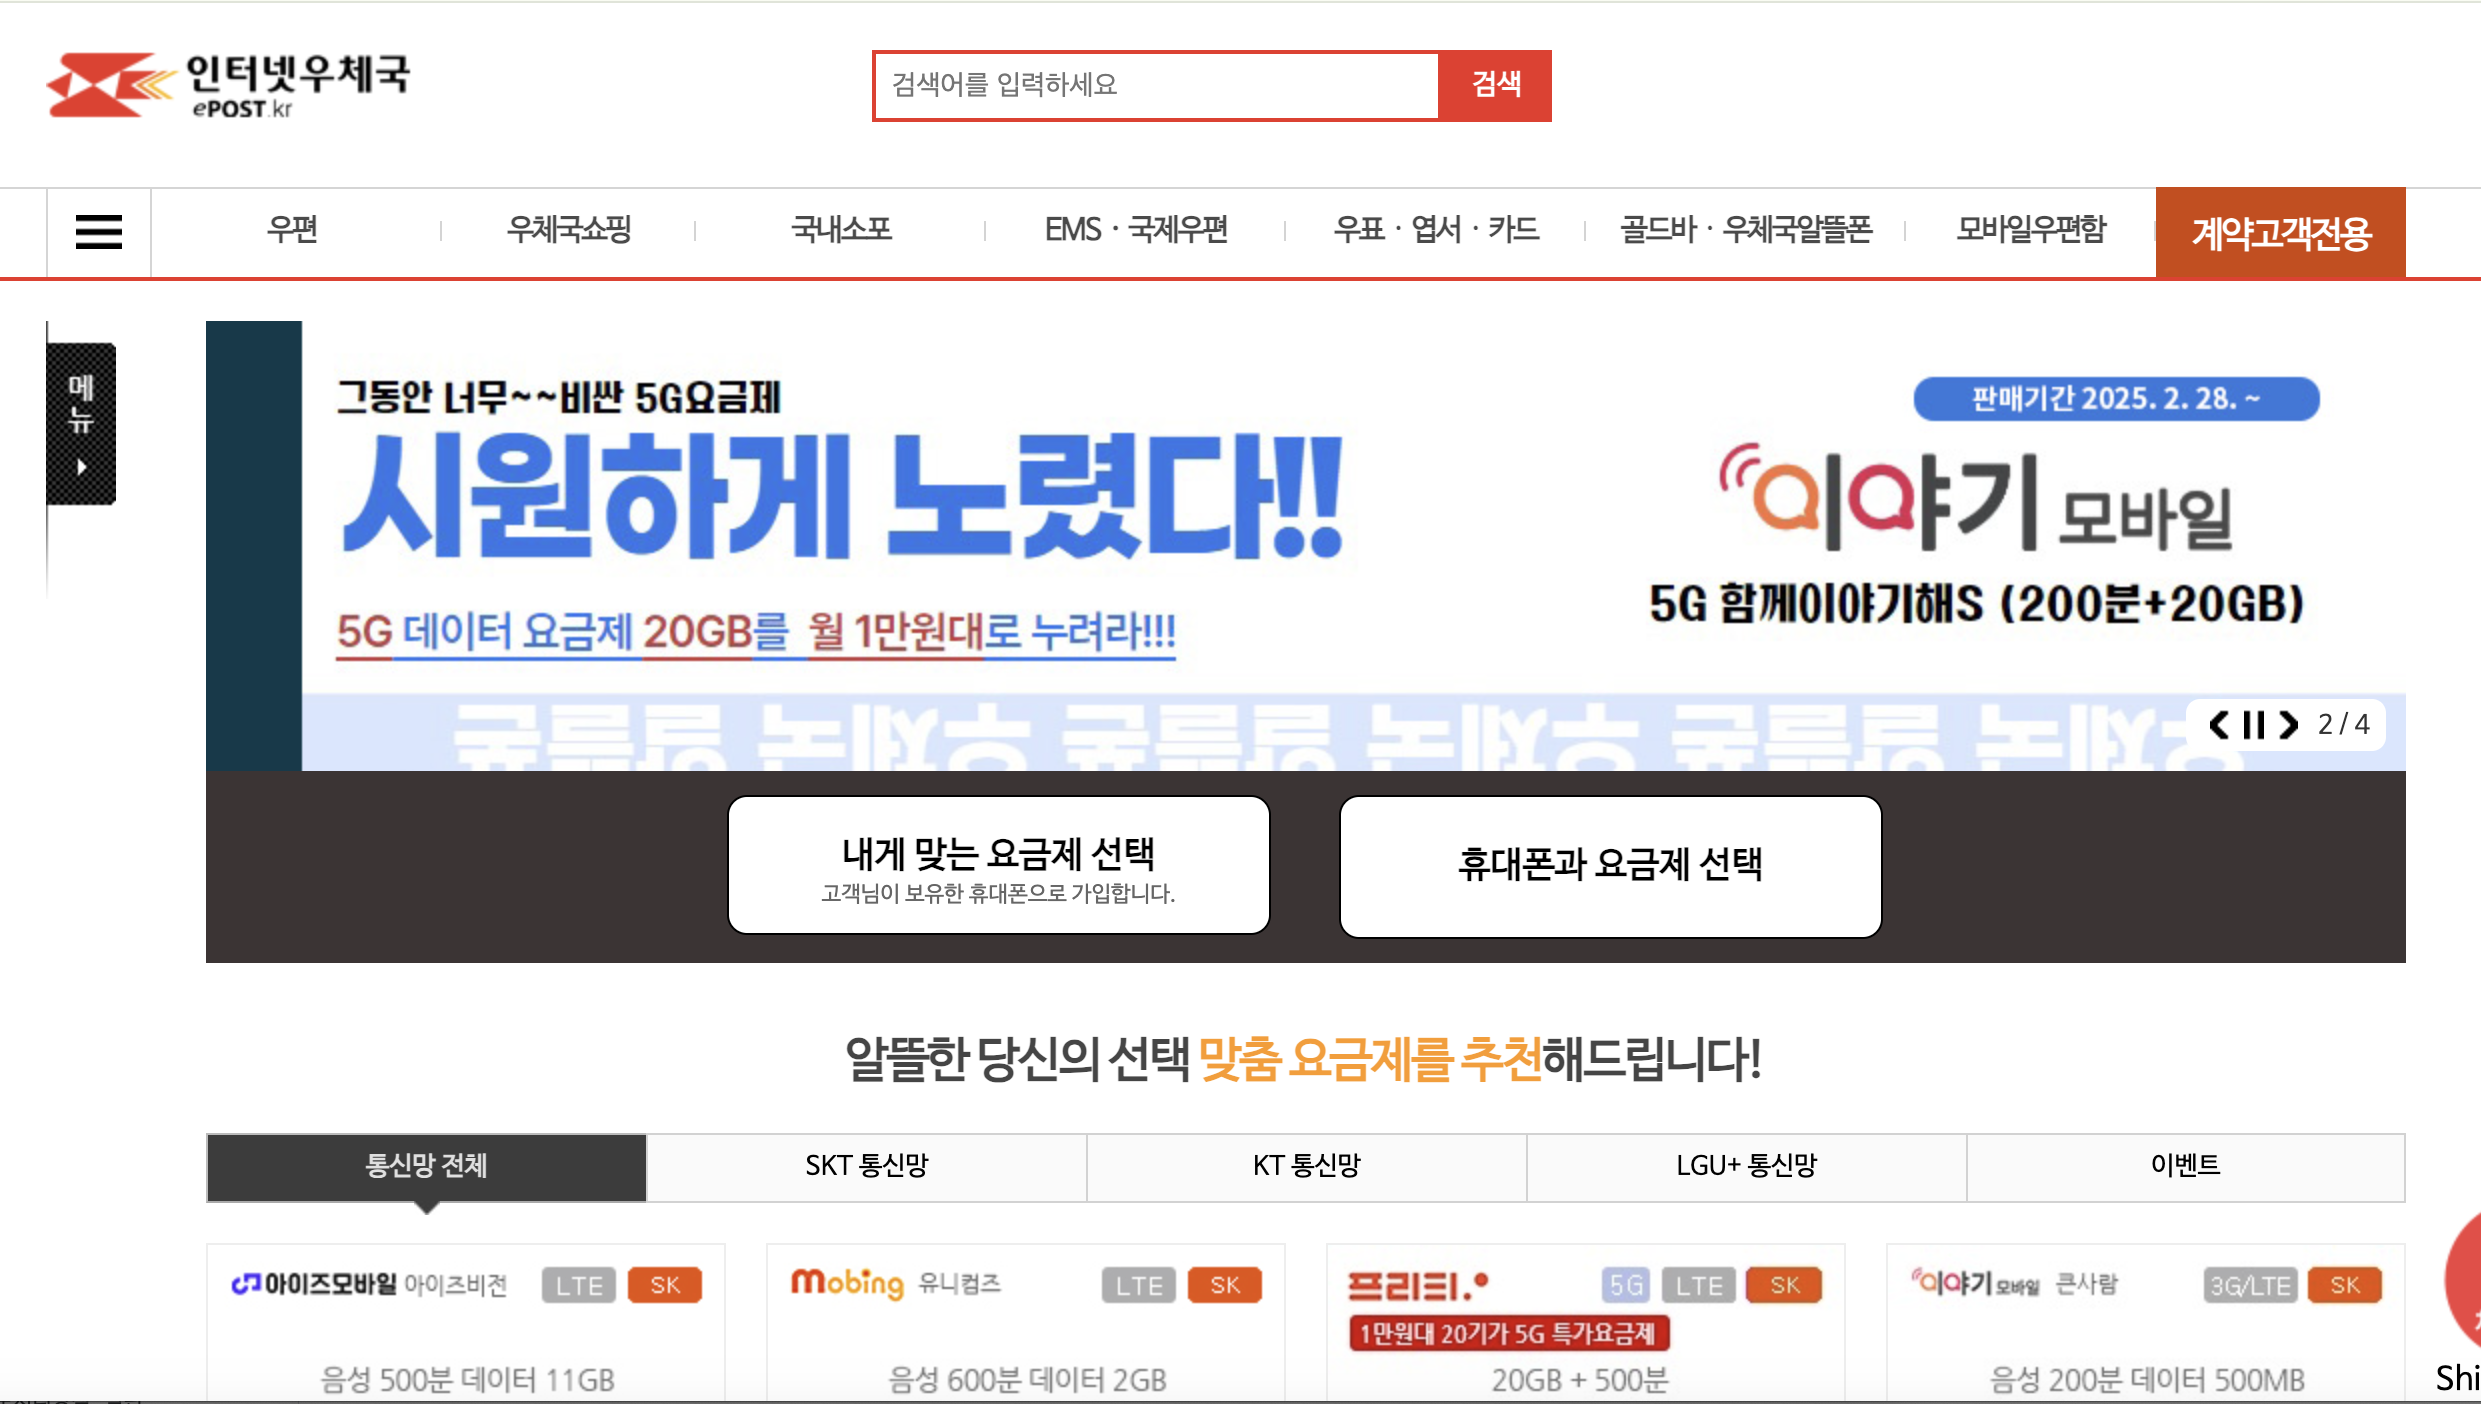Image resolution: width=2481 pixels, height=1404 pixels.
Task: Click the LTE badge on Mobing card
Action: [1139, 1286]
